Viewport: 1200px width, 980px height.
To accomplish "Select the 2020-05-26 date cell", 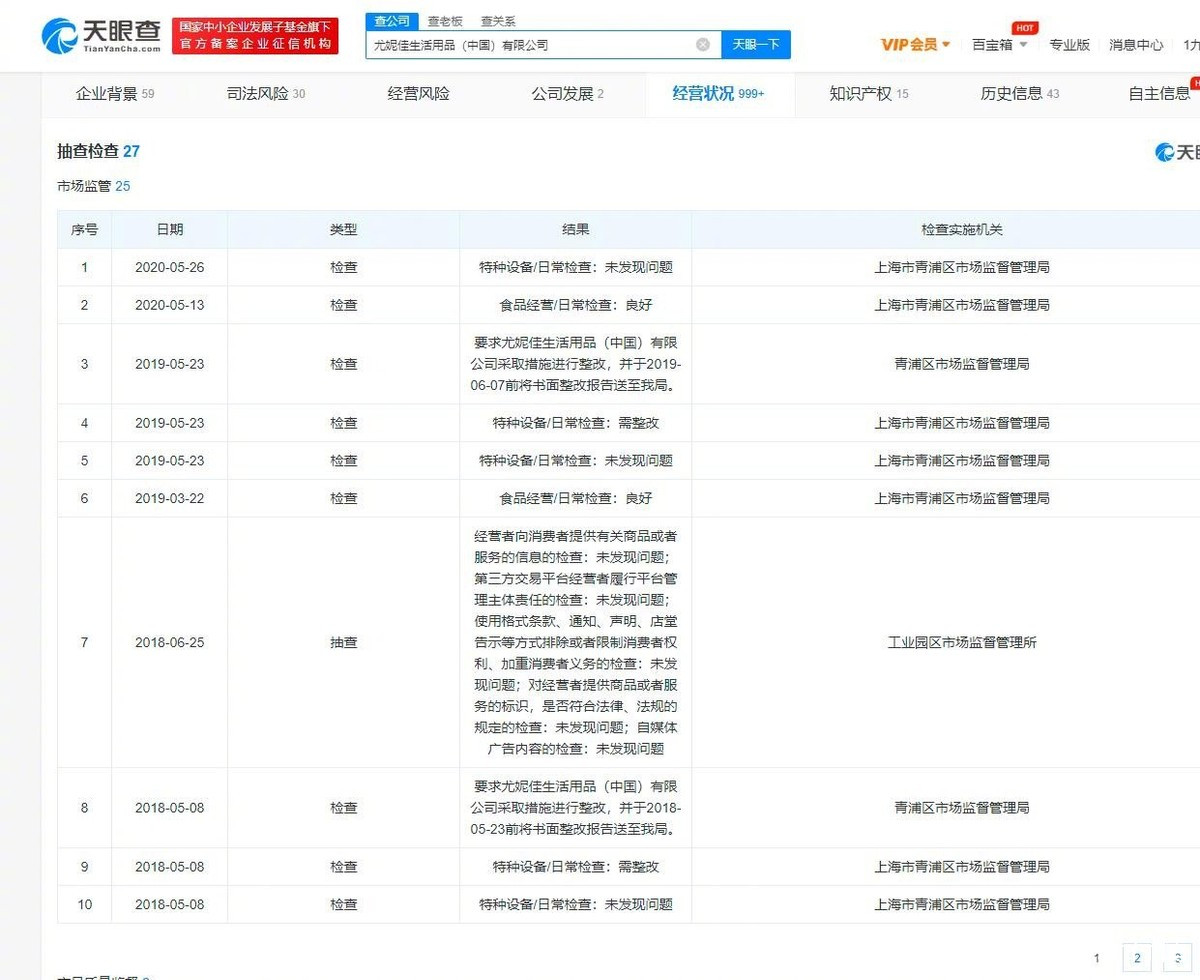I will (169, 267).
